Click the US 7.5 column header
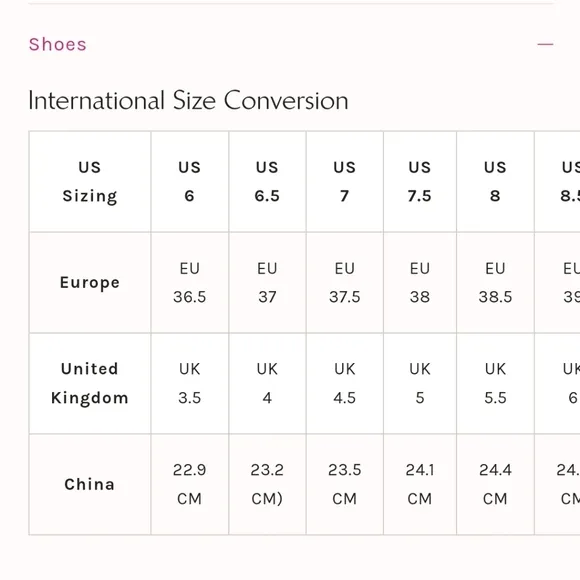Image resolution: width=580 pixels, height=580 pixels. (x=420, y=181)
